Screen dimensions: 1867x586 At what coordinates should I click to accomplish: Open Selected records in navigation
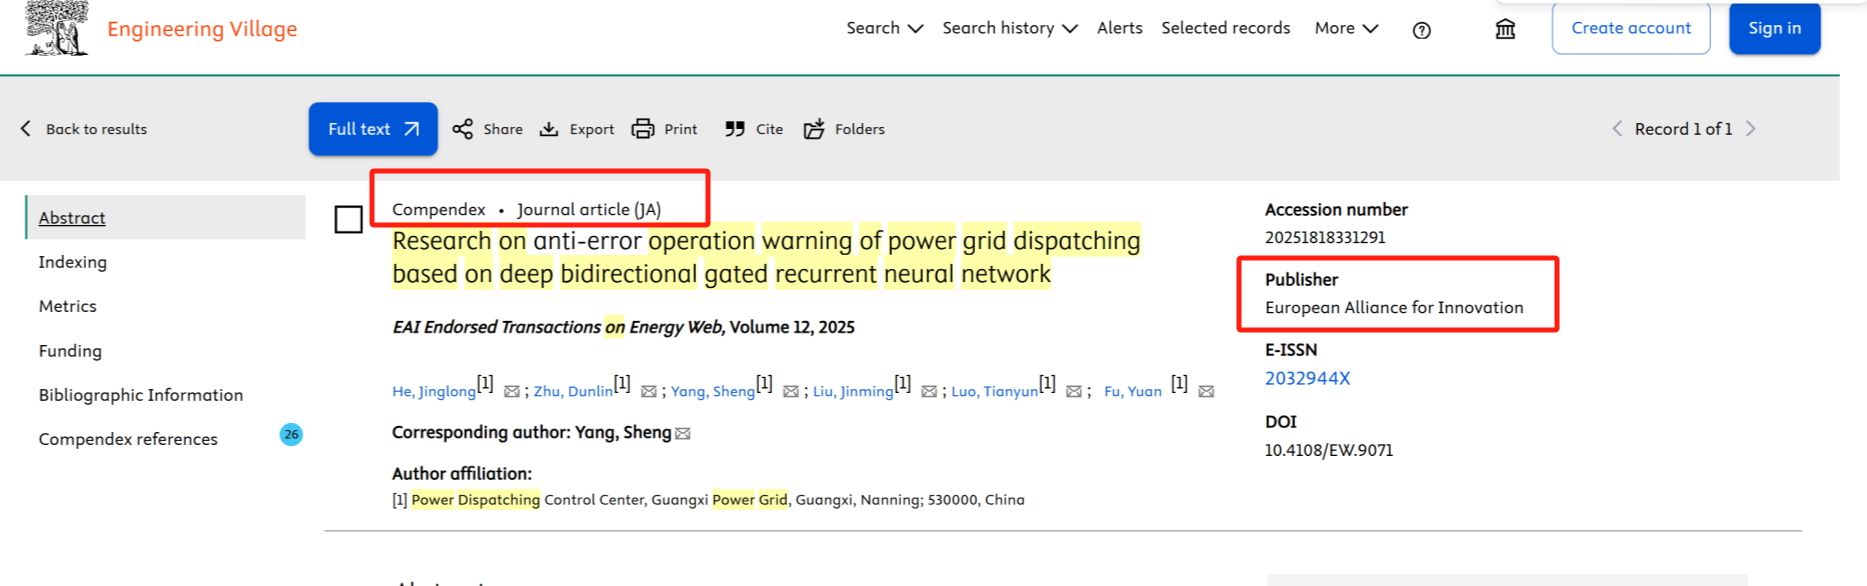point(1226,28)
